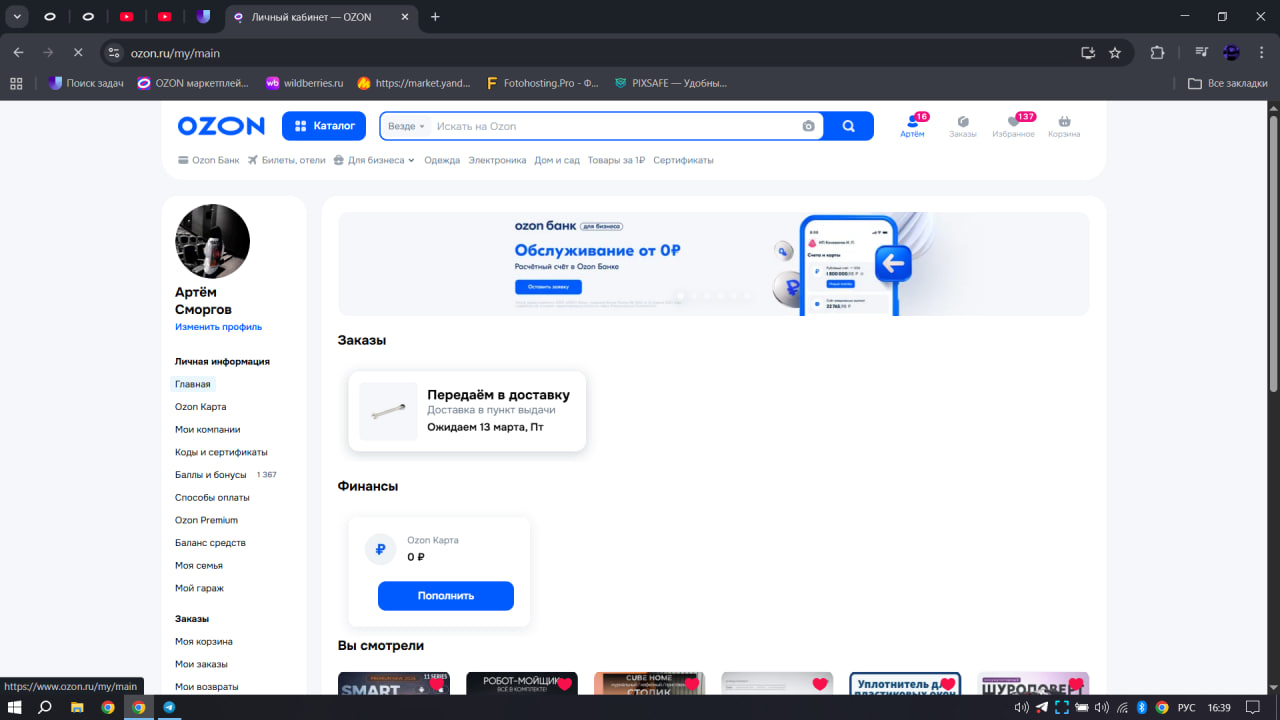Open the site information icon
1280x720 pixels.
113,53
